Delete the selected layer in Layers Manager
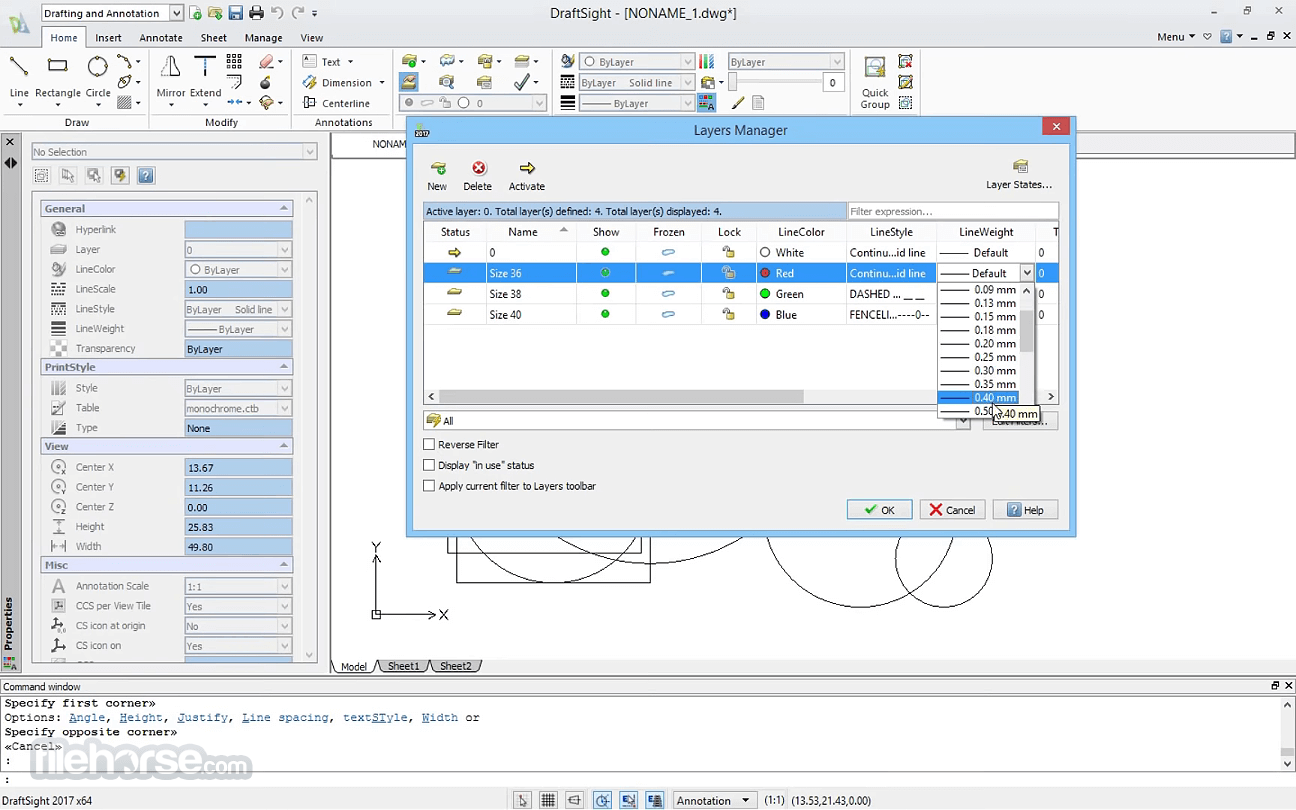This screenshot has height=810, width=1296. pos(478,176)
